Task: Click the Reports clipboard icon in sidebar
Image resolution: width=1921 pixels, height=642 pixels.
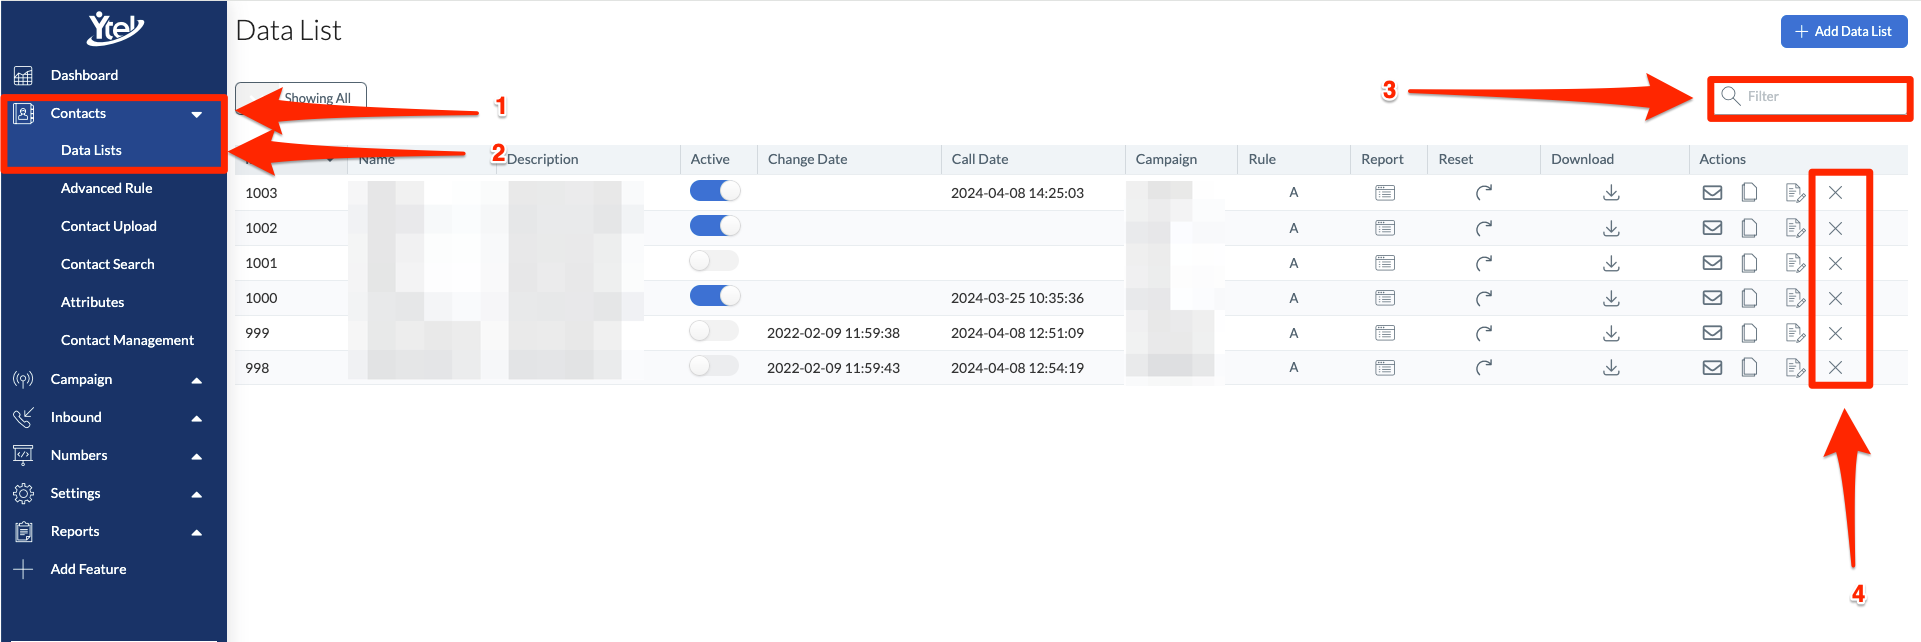Action: (23, 531)
